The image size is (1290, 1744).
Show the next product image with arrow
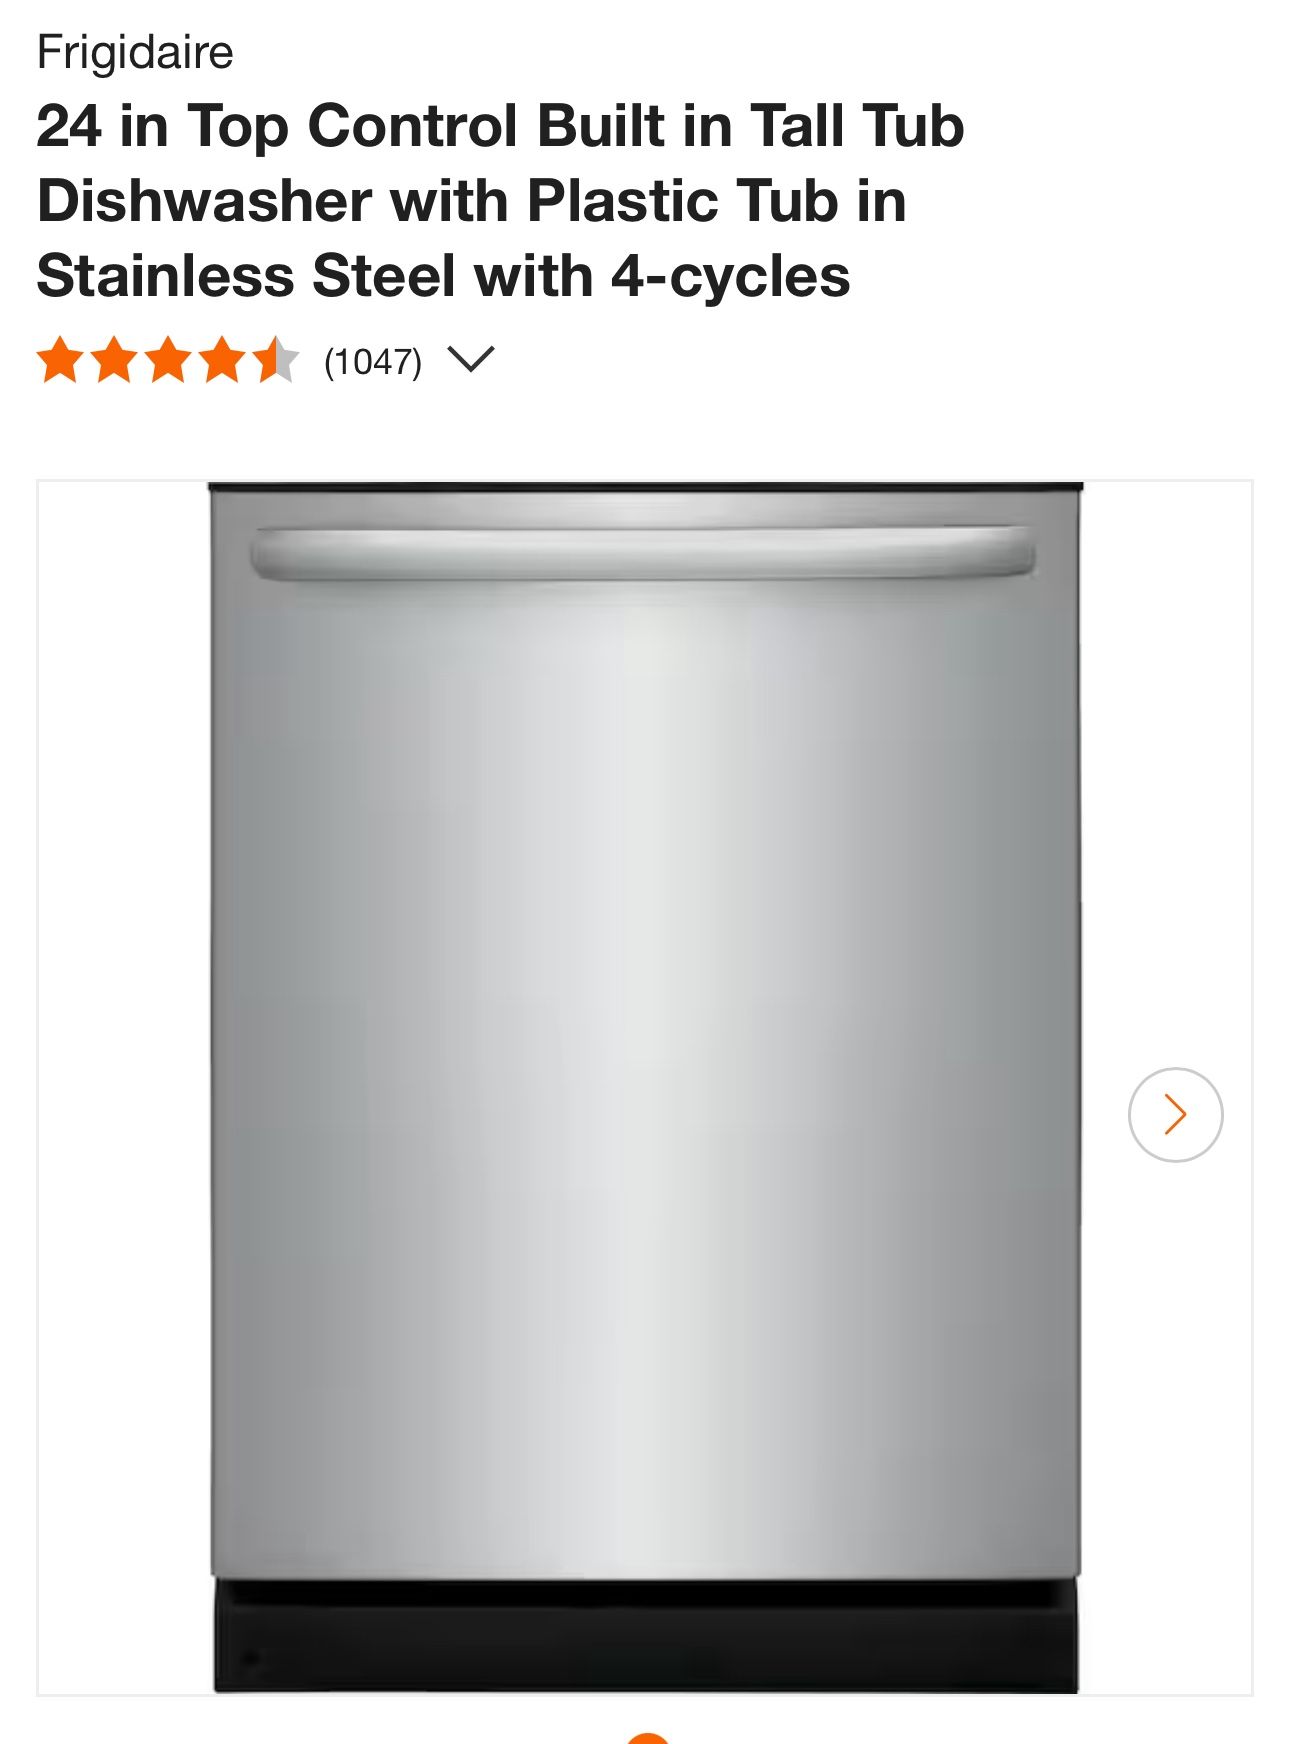click(x=1175, y=1114)
